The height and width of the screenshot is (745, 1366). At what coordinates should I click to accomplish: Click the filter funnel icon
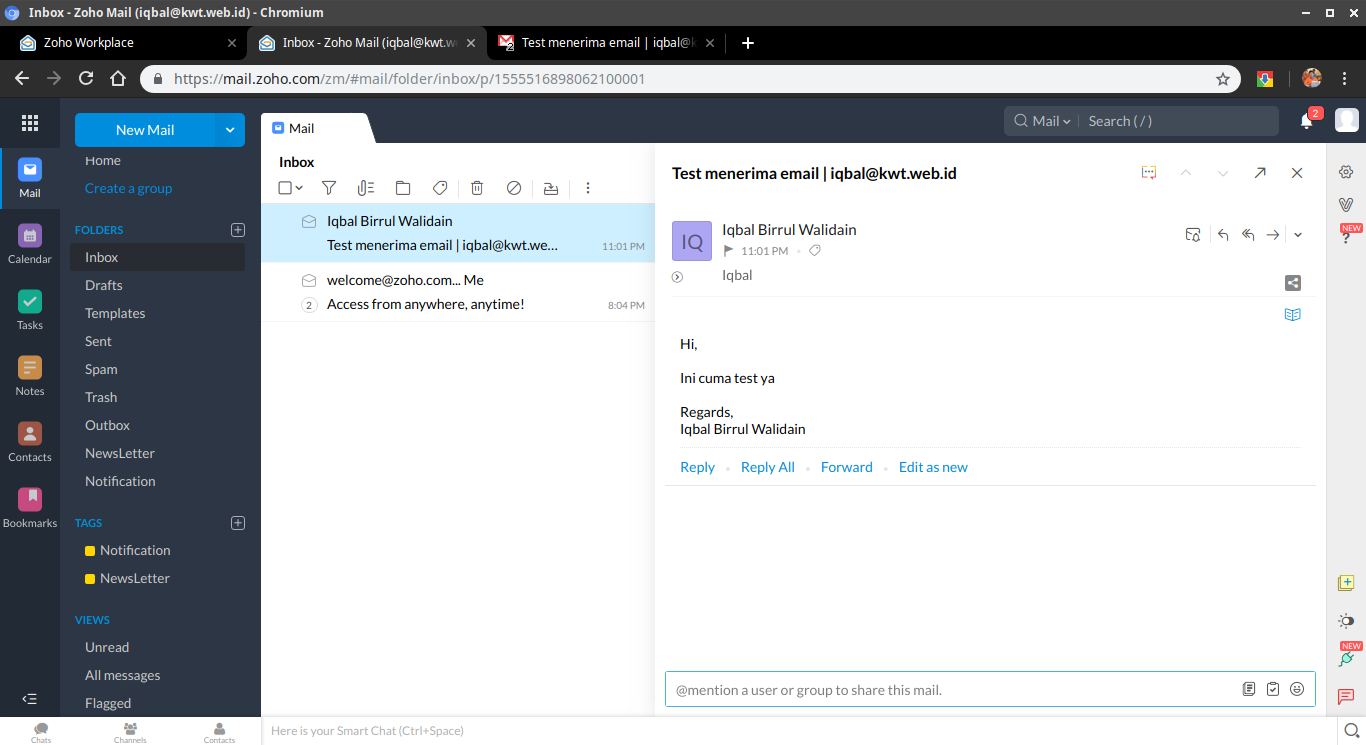328,188
